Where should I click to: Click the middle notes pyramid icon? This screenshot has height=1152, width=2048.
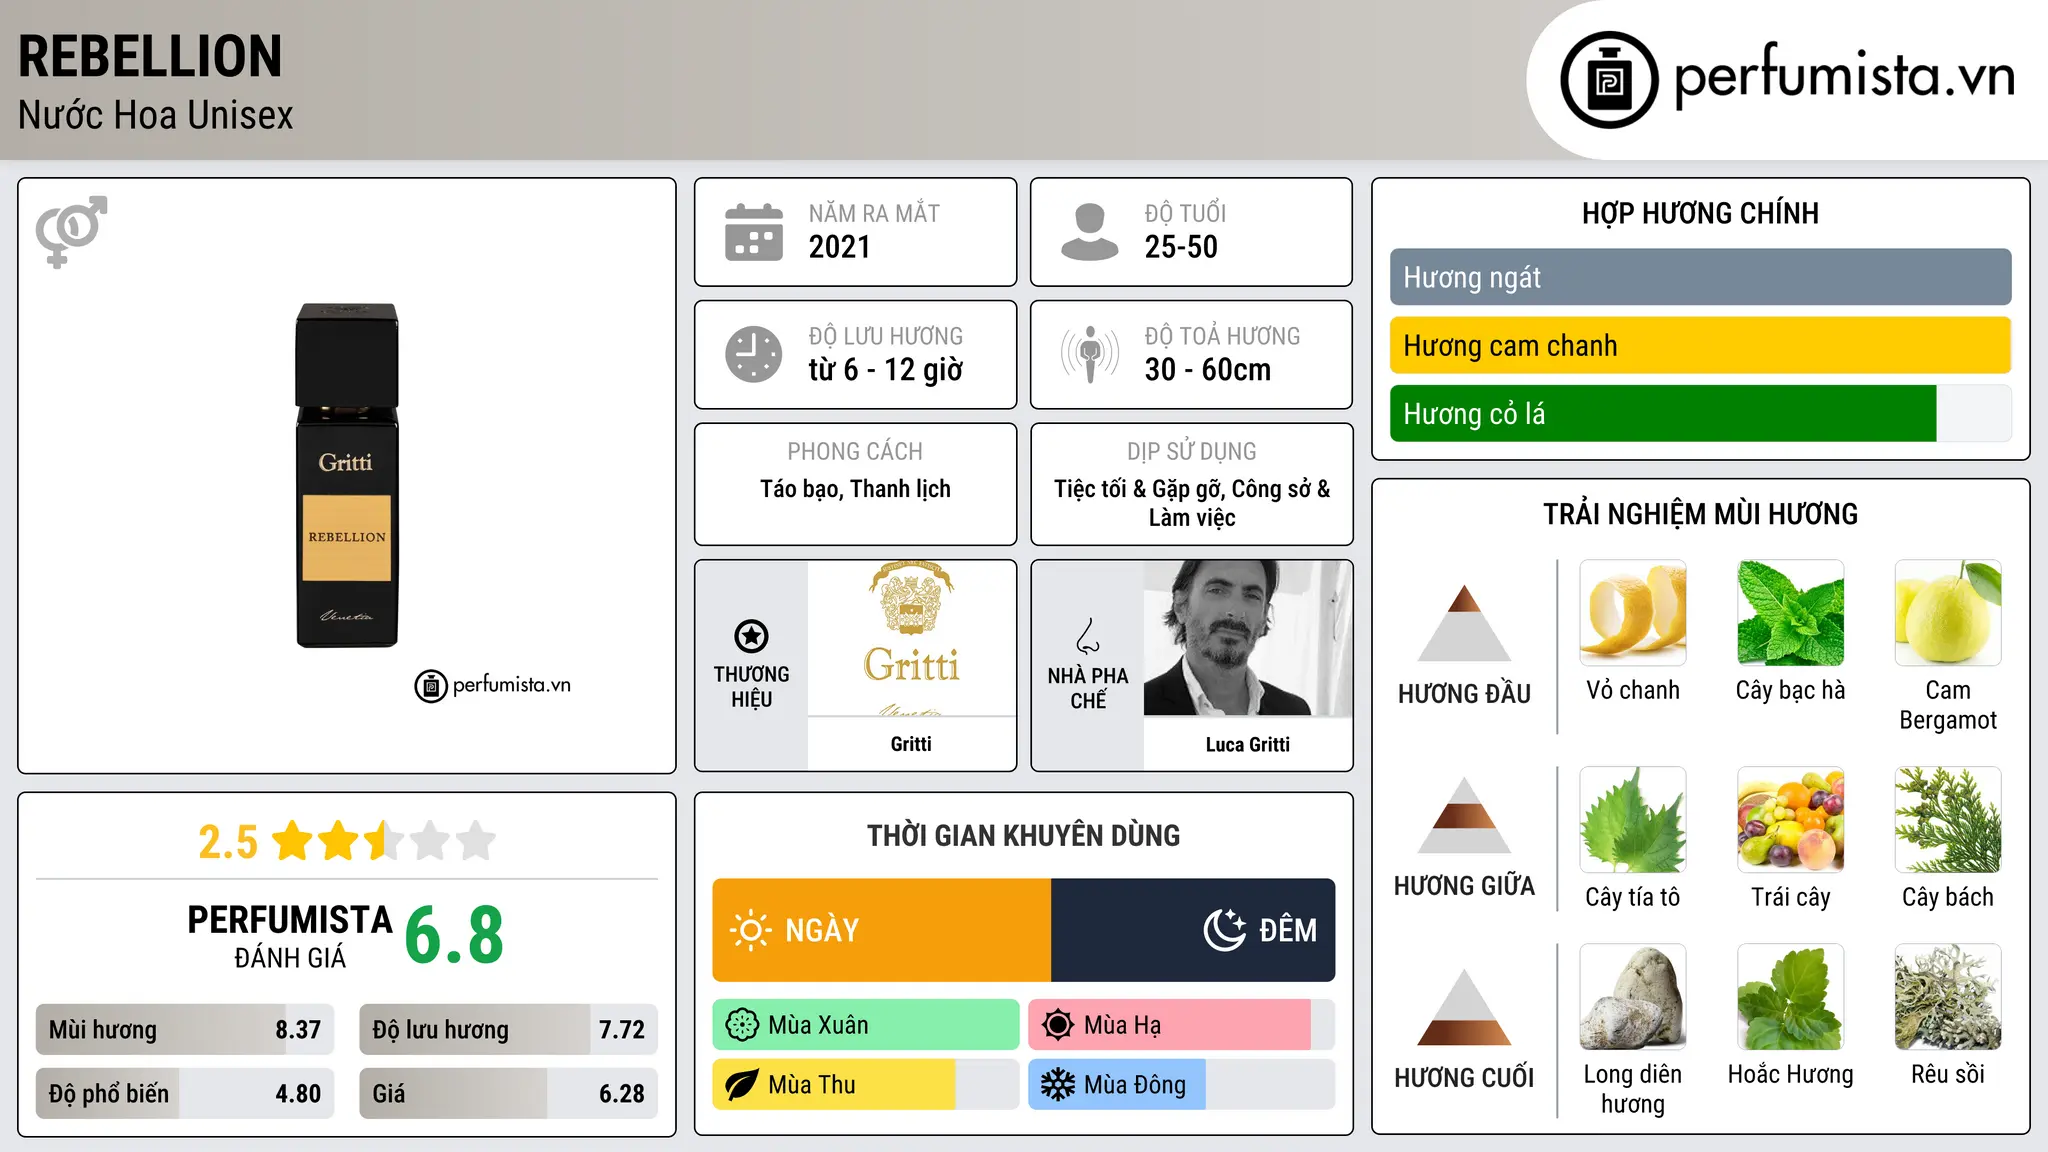tap(1464, 815)
